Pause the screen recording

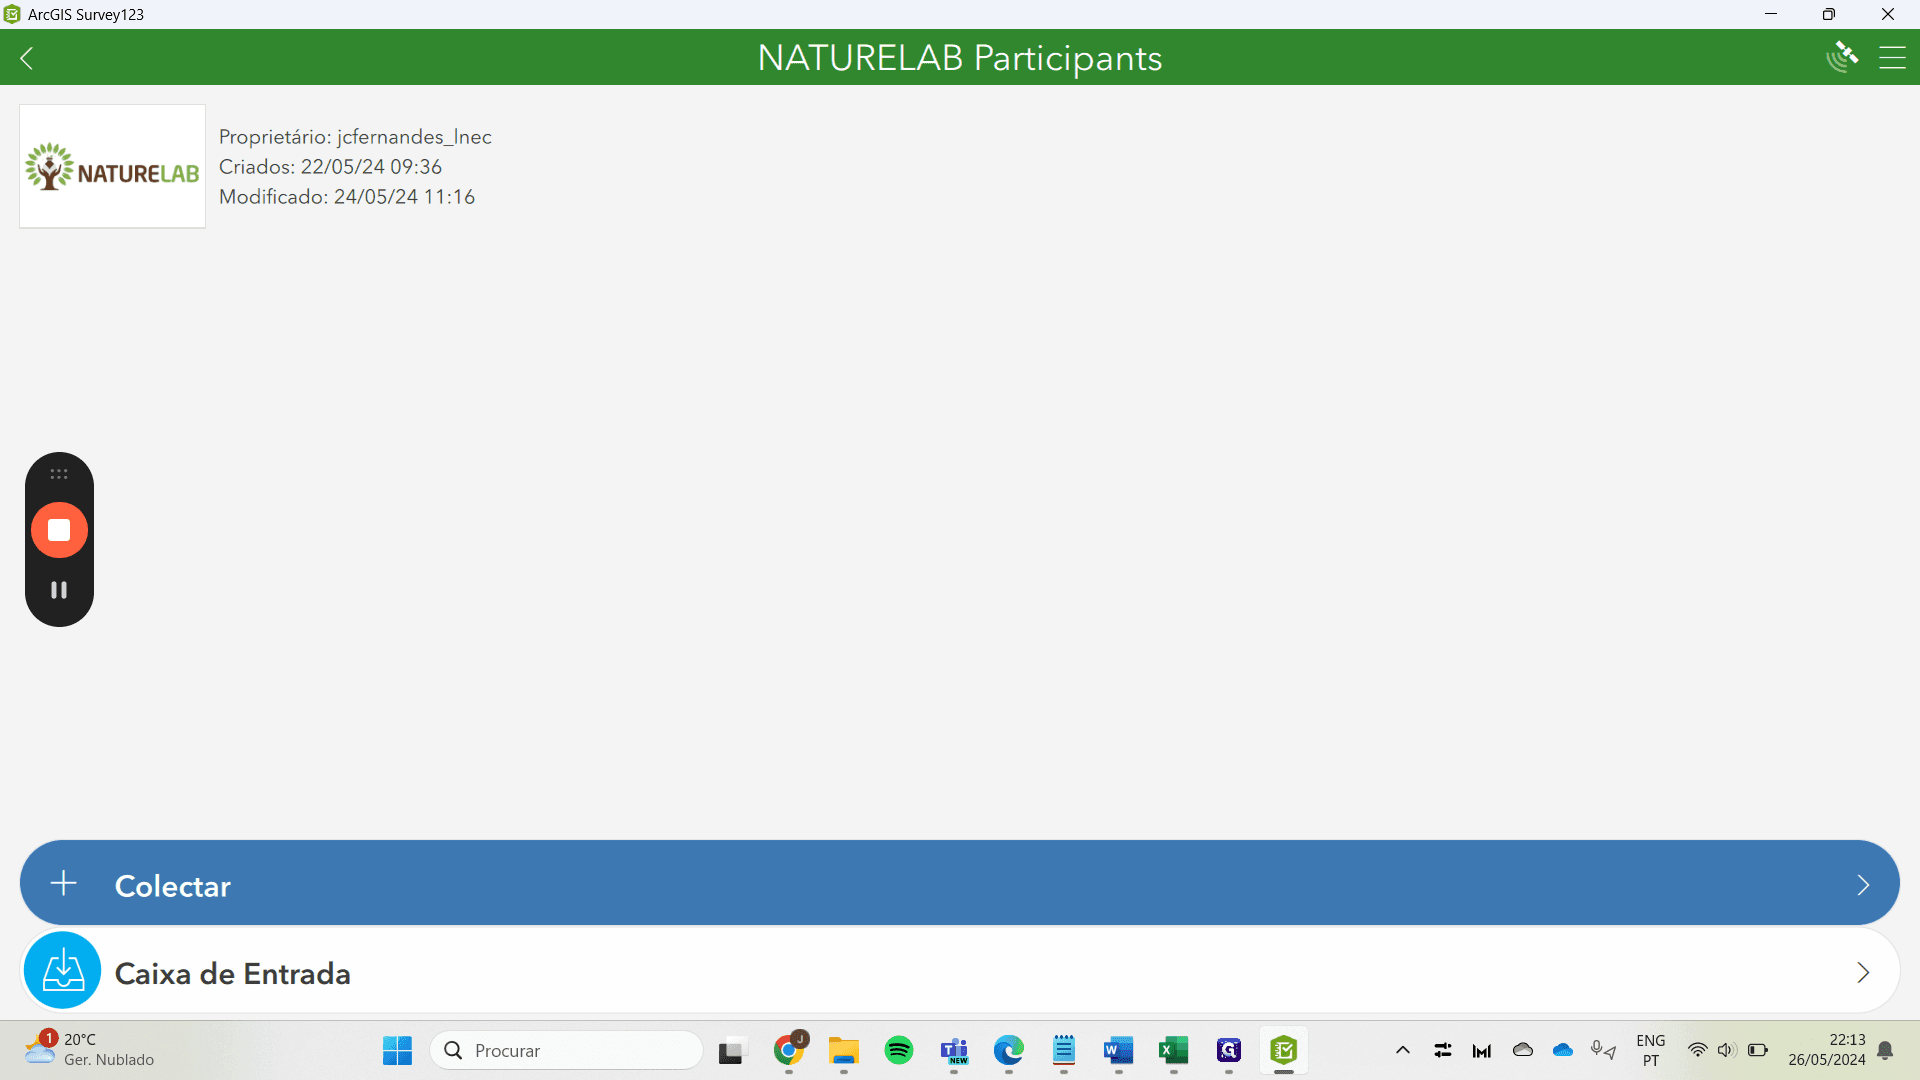click(59, 590)
